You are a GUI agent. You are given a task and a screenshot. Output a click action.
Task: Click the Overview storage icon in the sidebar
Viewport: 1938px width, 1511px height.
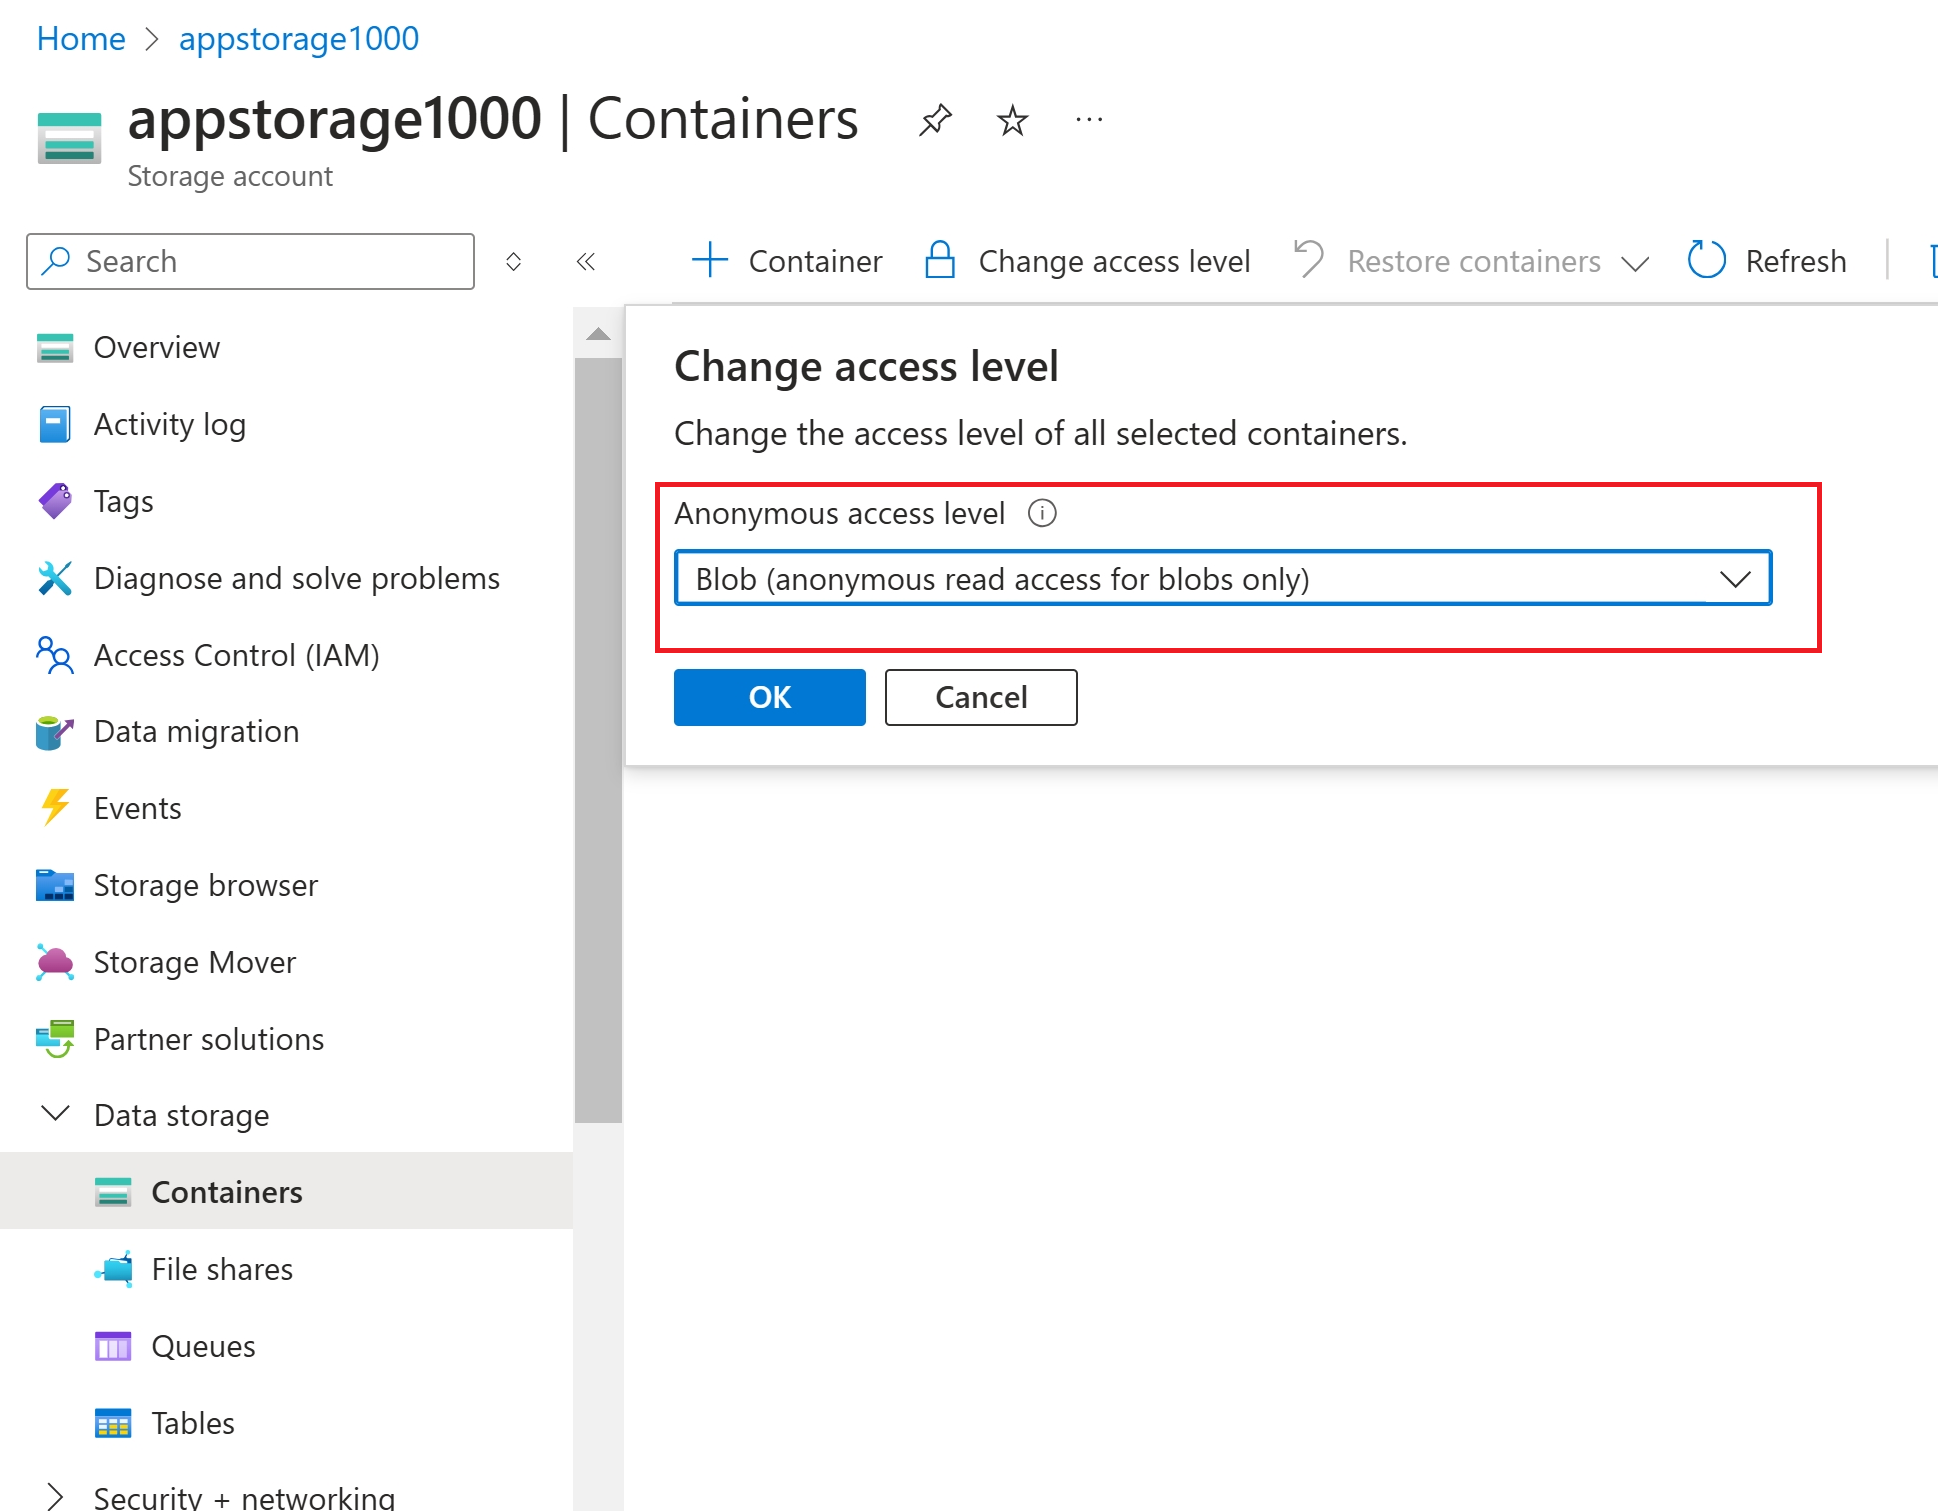(55, 347)
